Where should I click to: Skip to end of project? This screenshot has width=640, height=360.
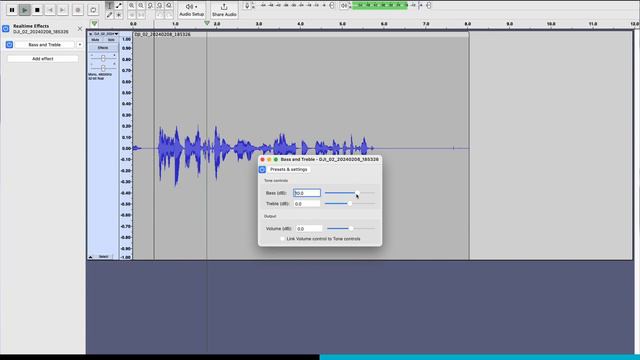click(x=62, y=10)
